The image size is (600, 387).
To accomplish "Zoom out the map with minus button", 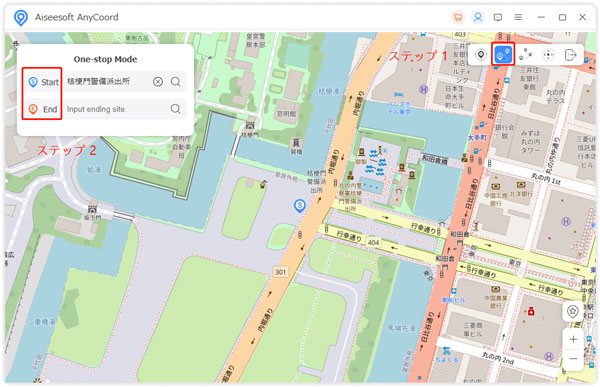I will pos(573,359).
